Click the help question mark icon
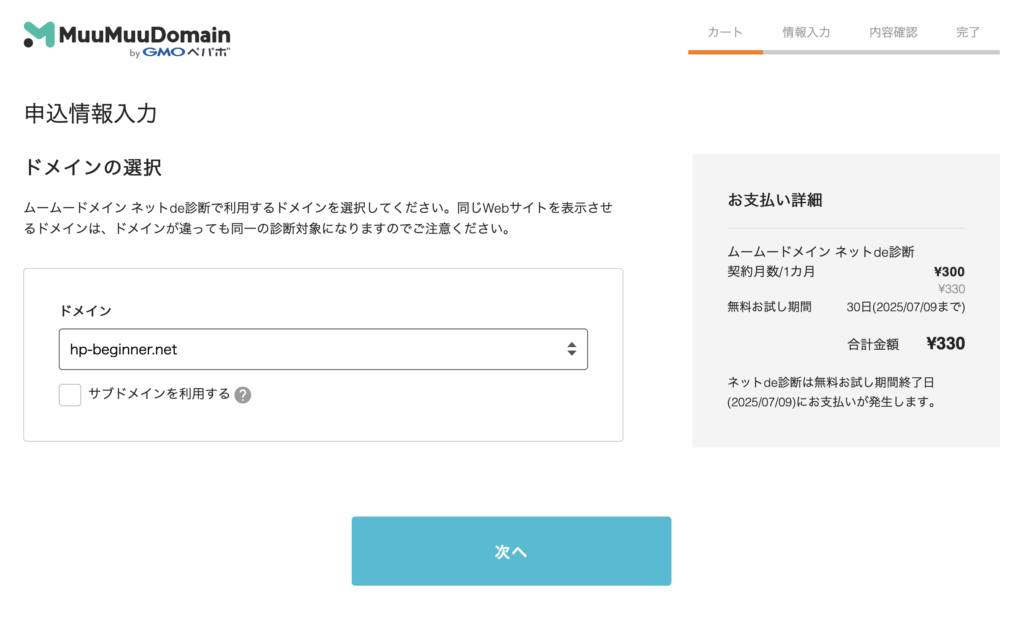The width and height of the screenshot is (1024, 638). coord(243,395)
